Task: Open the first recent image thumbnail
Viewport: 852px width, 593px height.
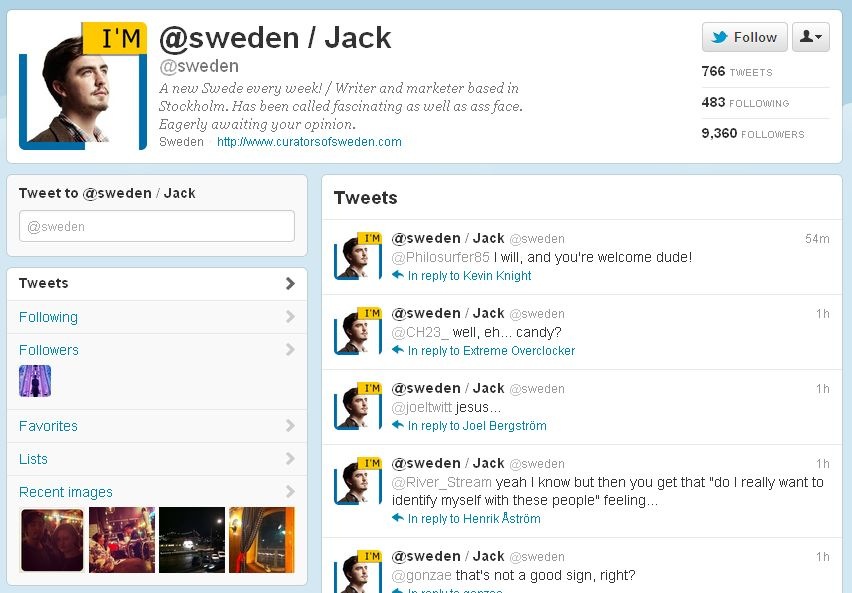Action: coord(52,540)
